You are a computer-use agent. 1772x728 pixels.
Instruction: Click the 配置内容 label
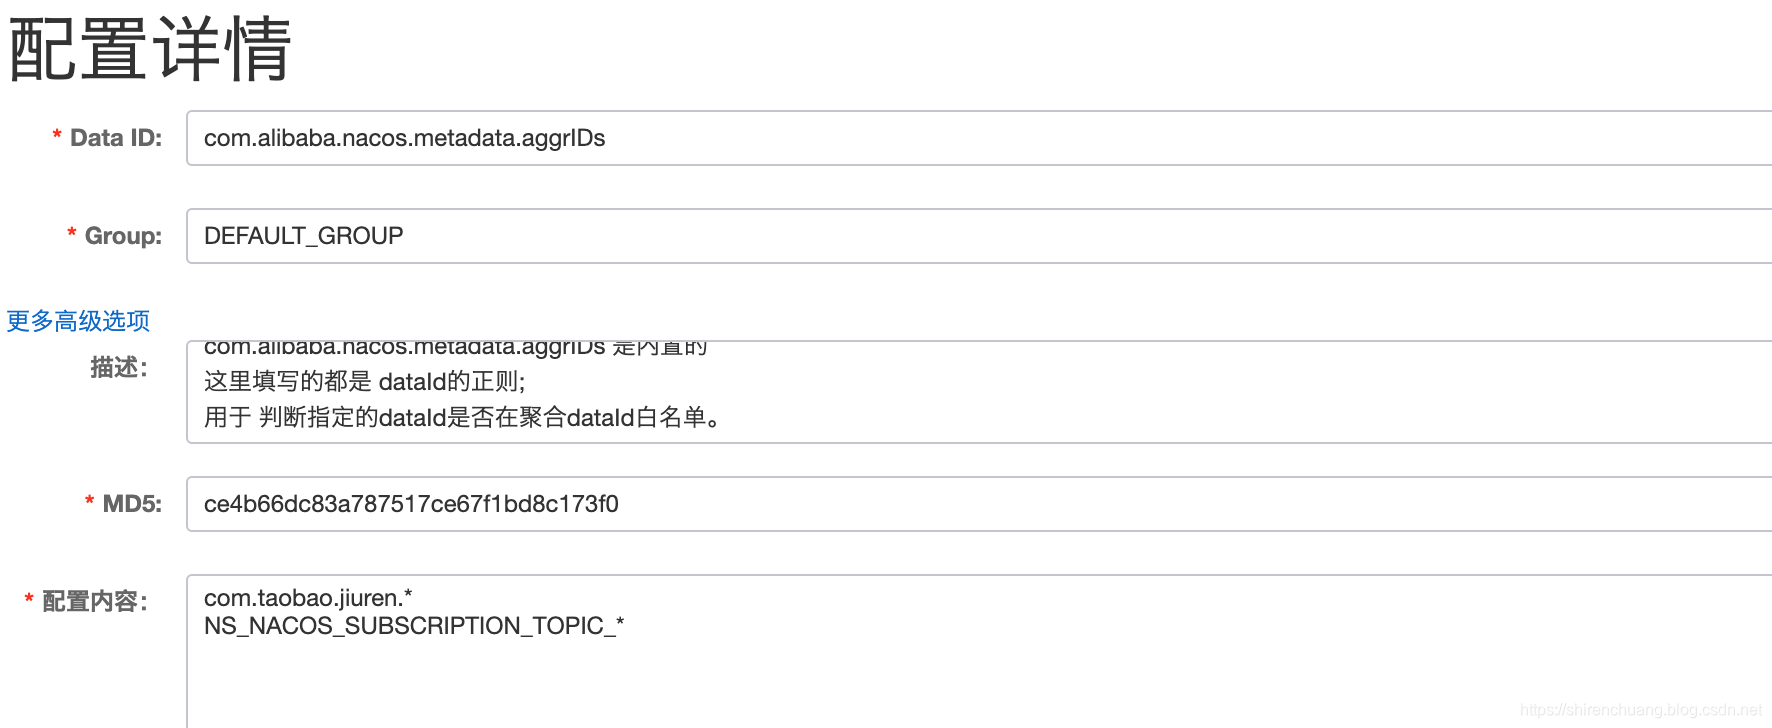click(94, 601)
